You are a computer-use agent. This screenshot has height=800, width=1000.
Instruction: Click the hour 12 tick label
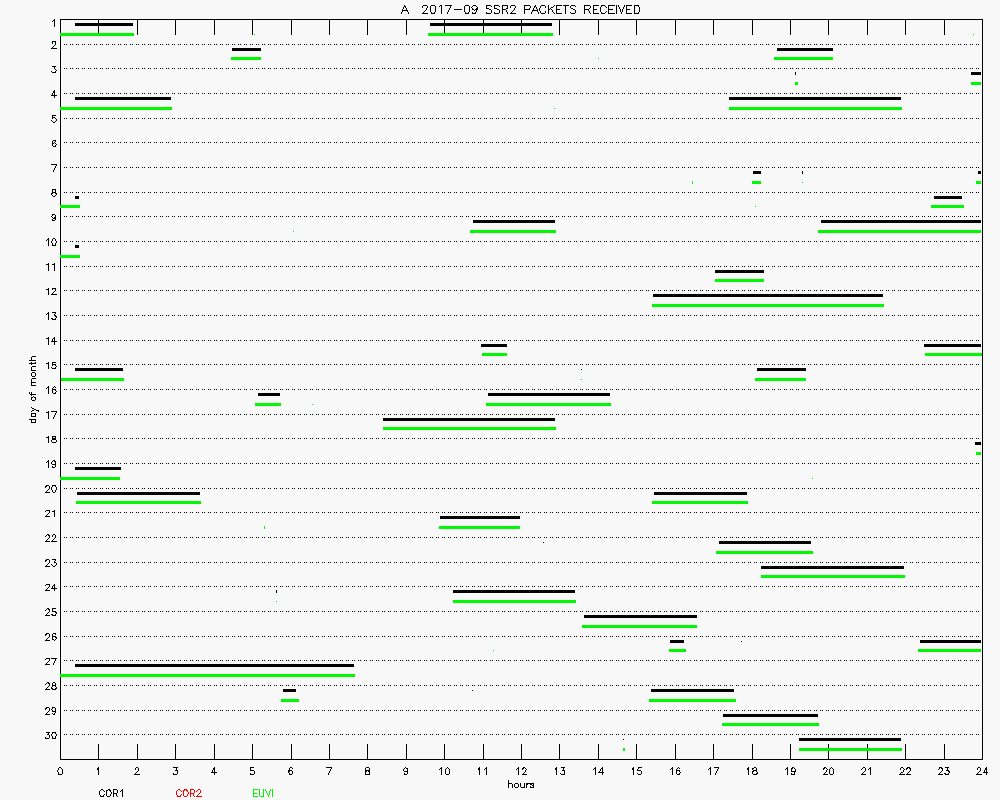coord(520,771)
